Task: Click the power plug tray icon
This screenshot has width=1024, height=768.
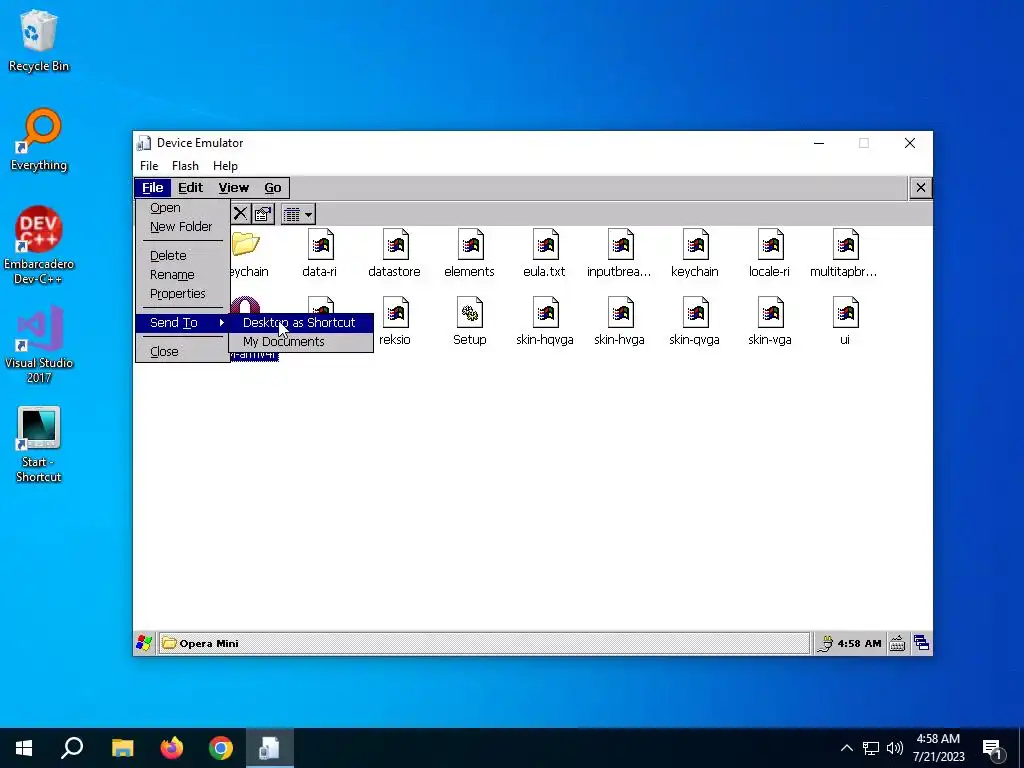Action: point(825,644)
